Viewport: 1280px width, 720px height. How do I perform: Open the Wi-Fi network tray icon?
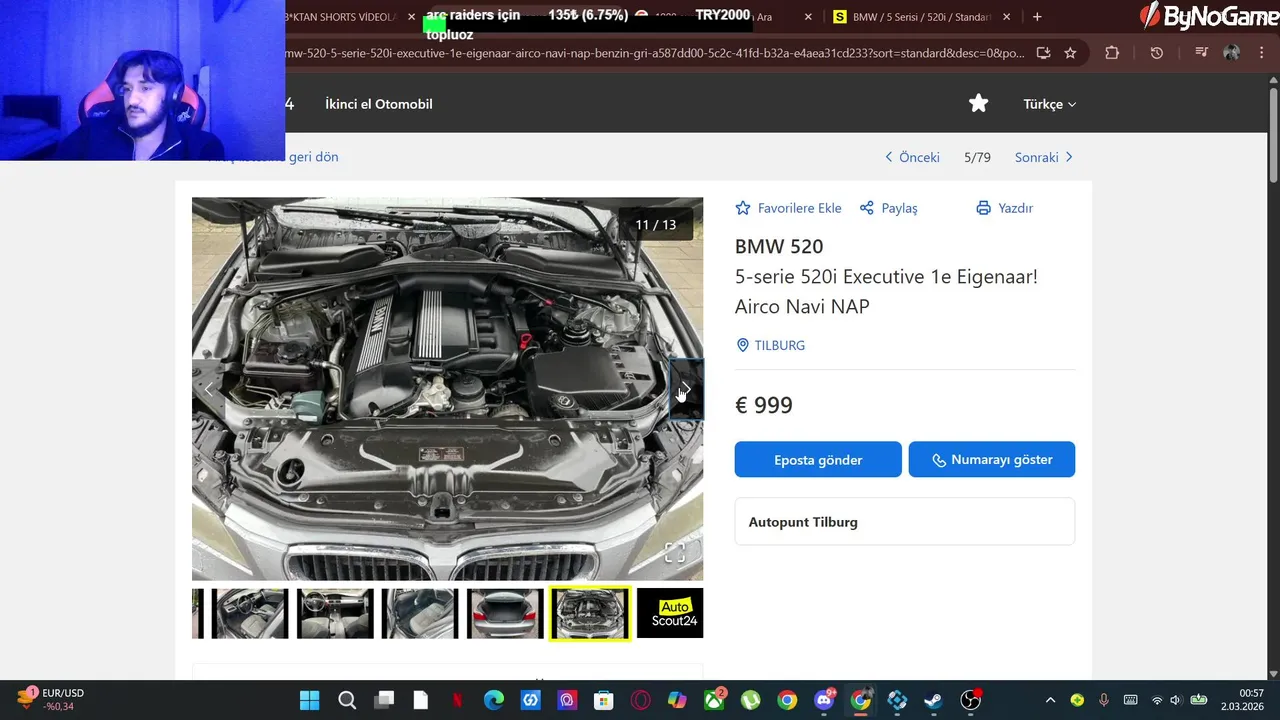pos(1157,700)
